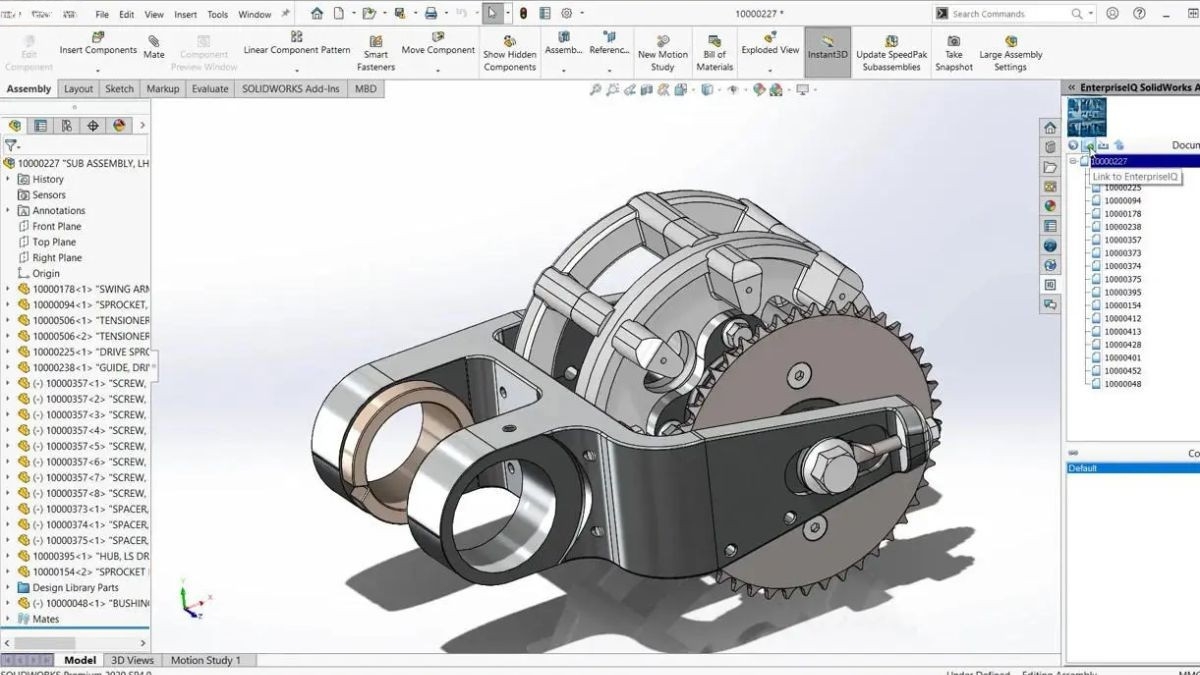Click in the Search Commands field
1200x675 pixels.
[x=1009, y=14]
